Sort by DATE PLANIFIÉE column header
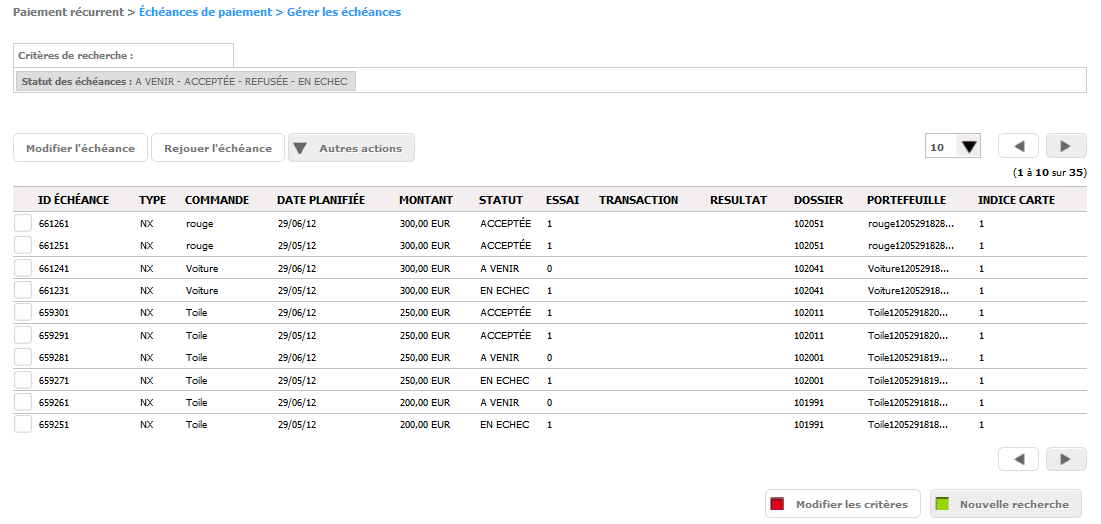Screen dimensions: 1101x524 pyautogui.click(x=321, y=200)
